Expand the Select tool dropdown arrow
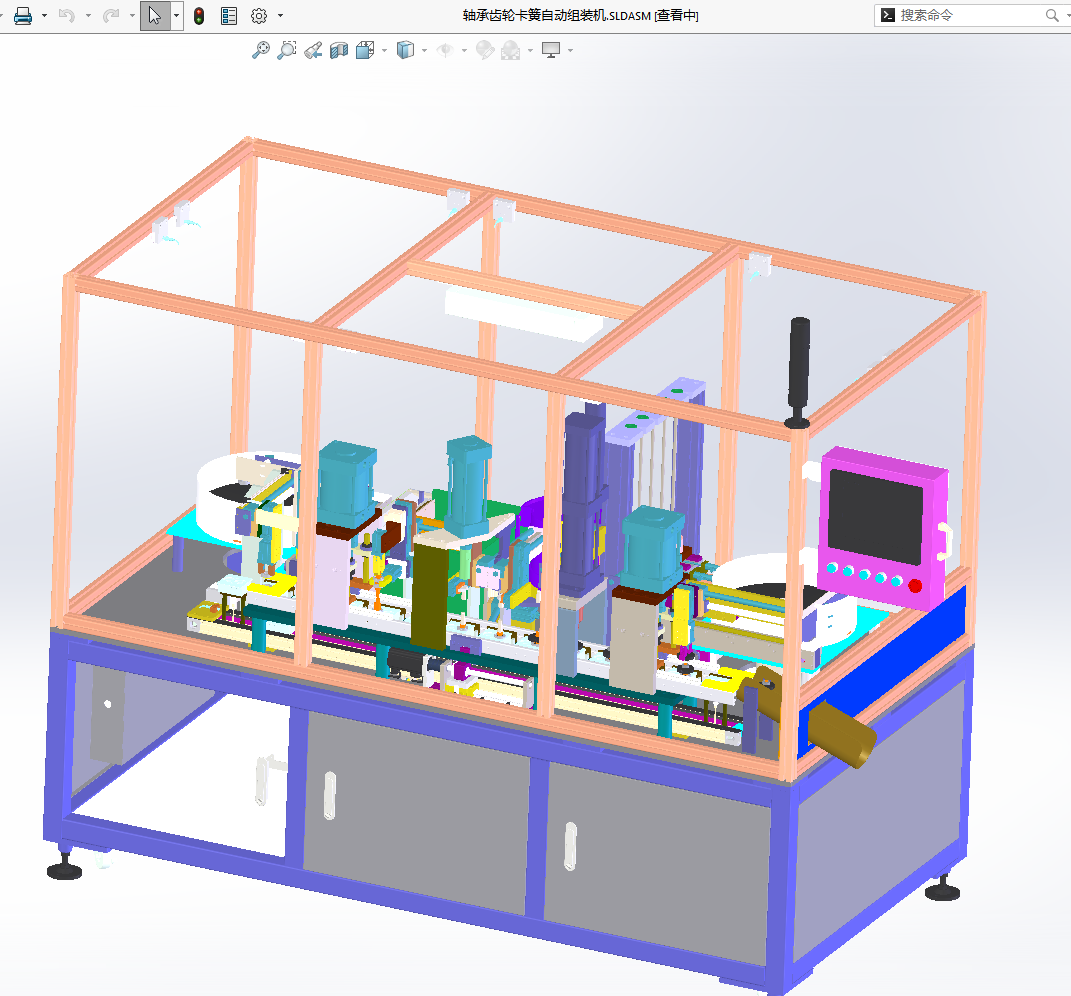 [x=176, y=15]
